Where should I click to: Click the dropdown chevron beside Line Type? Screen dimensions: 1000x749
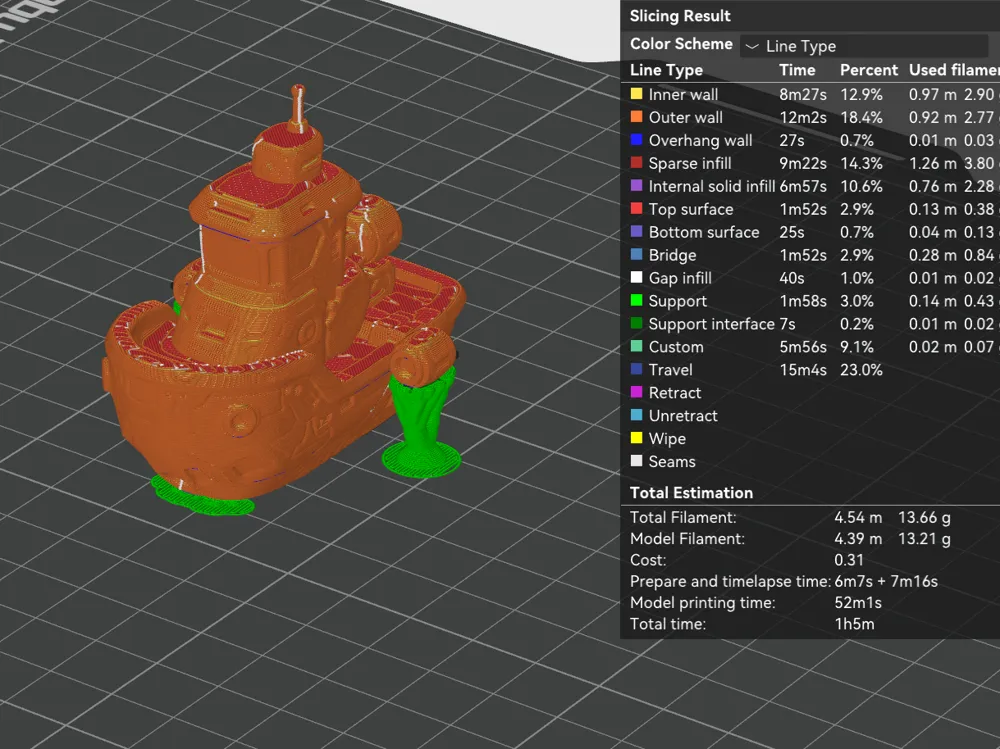(x=753, y=47)
